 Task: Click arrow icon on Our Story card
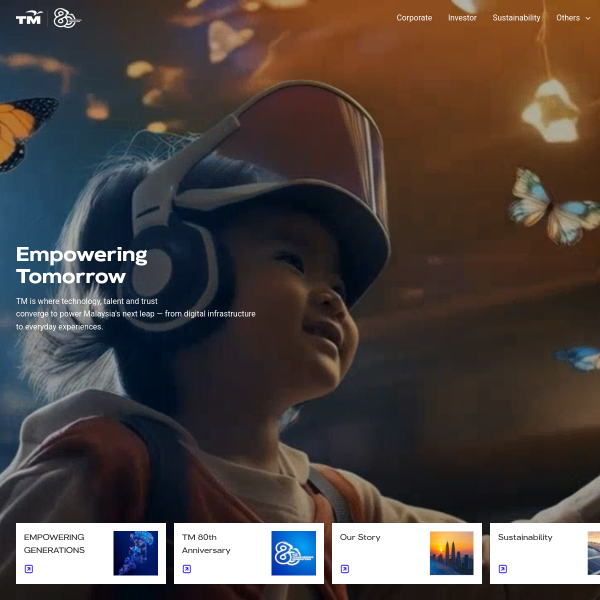click(x=345, y=569)
